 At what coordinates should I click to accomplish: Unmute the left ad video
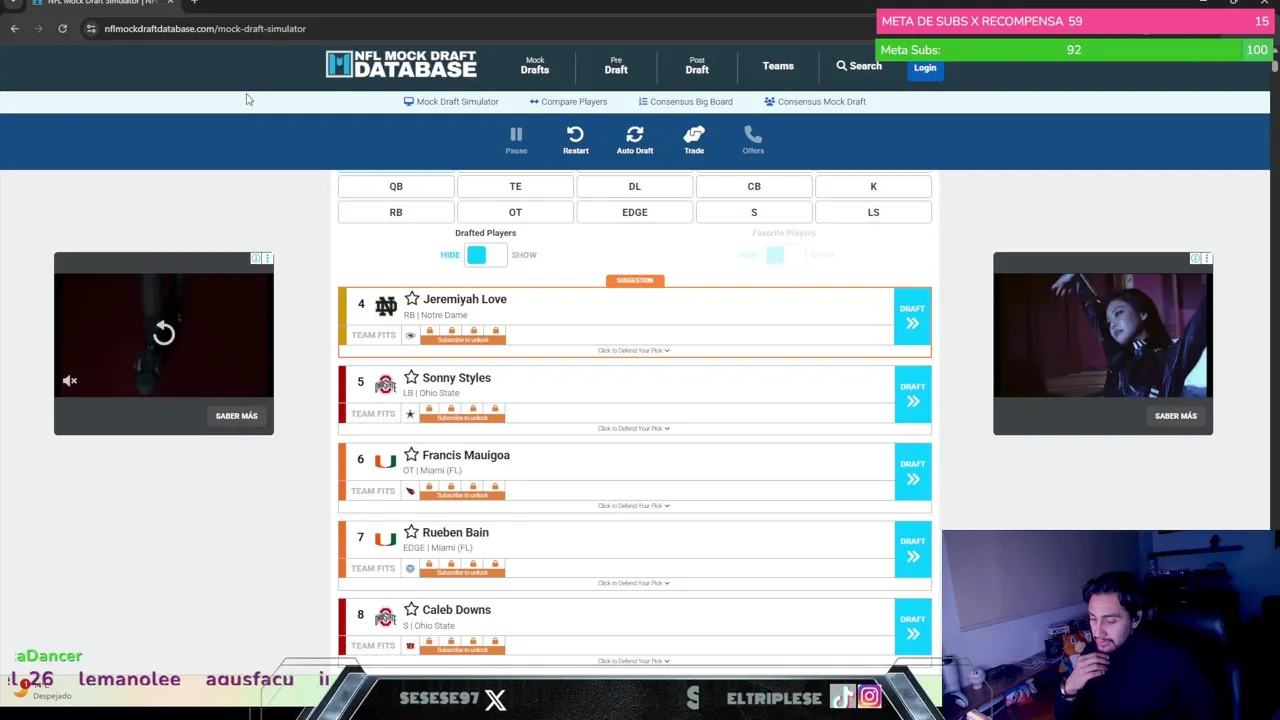tap(70, 381)
